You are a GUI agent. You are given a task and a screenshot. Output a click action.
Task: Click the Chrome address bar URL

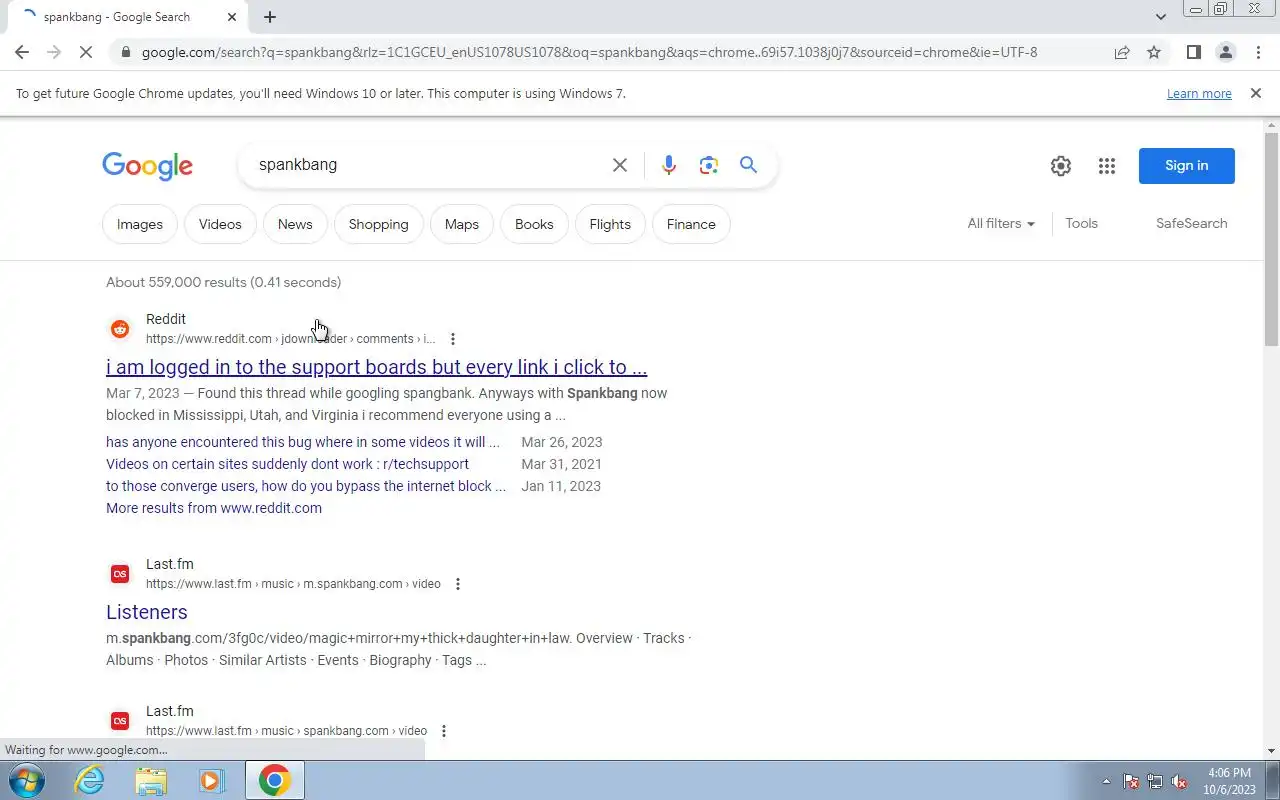589,52
